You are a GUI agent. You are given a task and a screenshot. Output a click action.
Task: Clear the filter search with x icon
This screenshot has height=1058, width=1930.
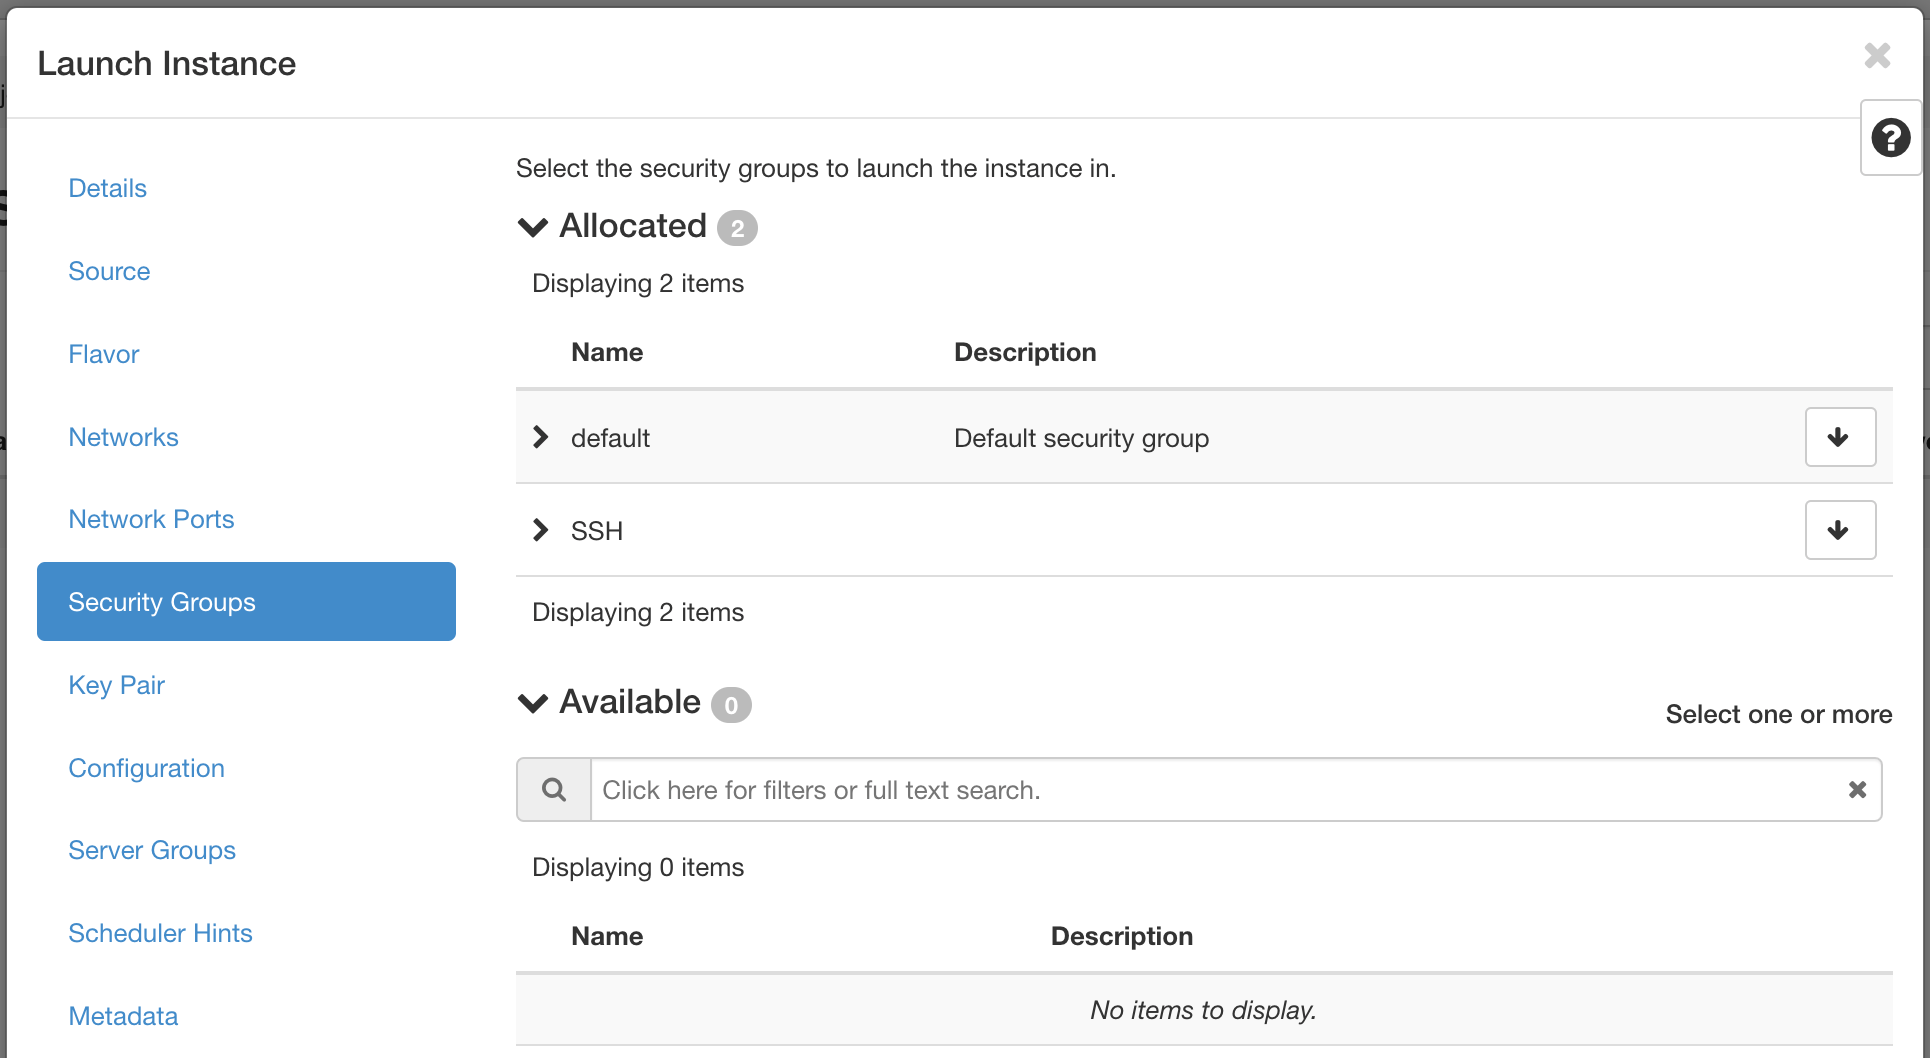(1857, 790)
